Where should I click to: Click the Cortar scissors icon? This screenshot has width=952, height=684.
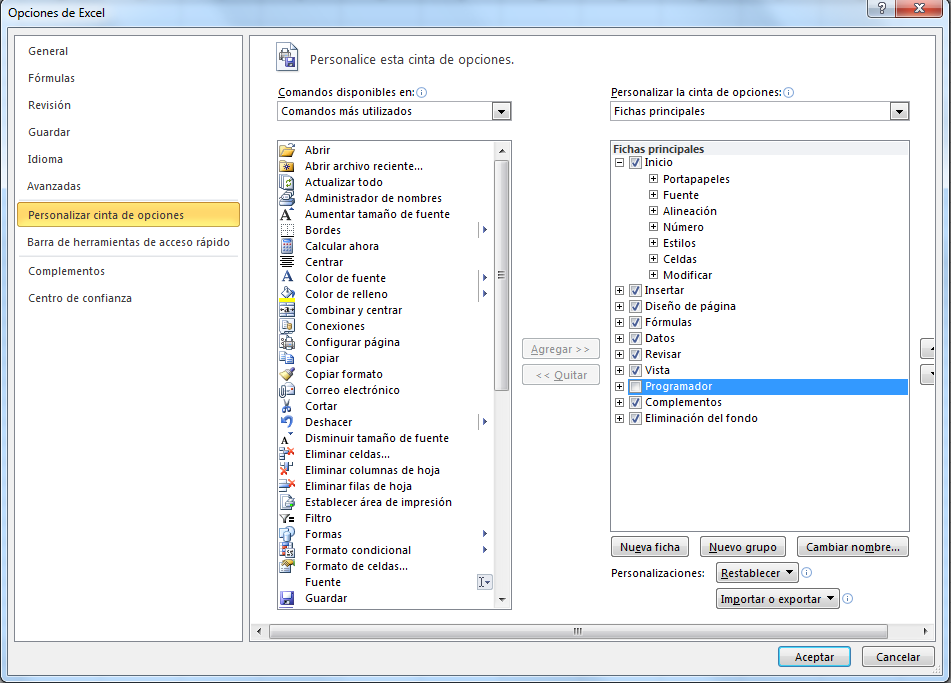click(x=287, y=406)
